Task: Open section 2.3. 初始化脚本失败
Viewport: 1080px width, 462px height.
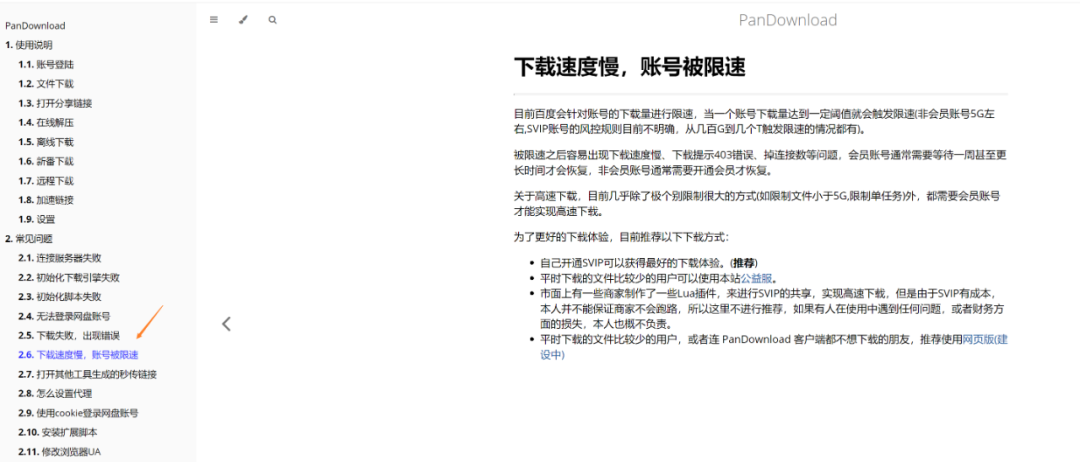Action: [60, 297]
